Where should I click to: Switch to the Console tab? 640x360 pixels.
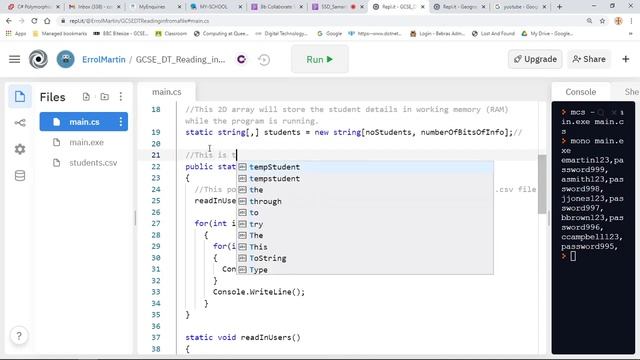pos(580,92)
